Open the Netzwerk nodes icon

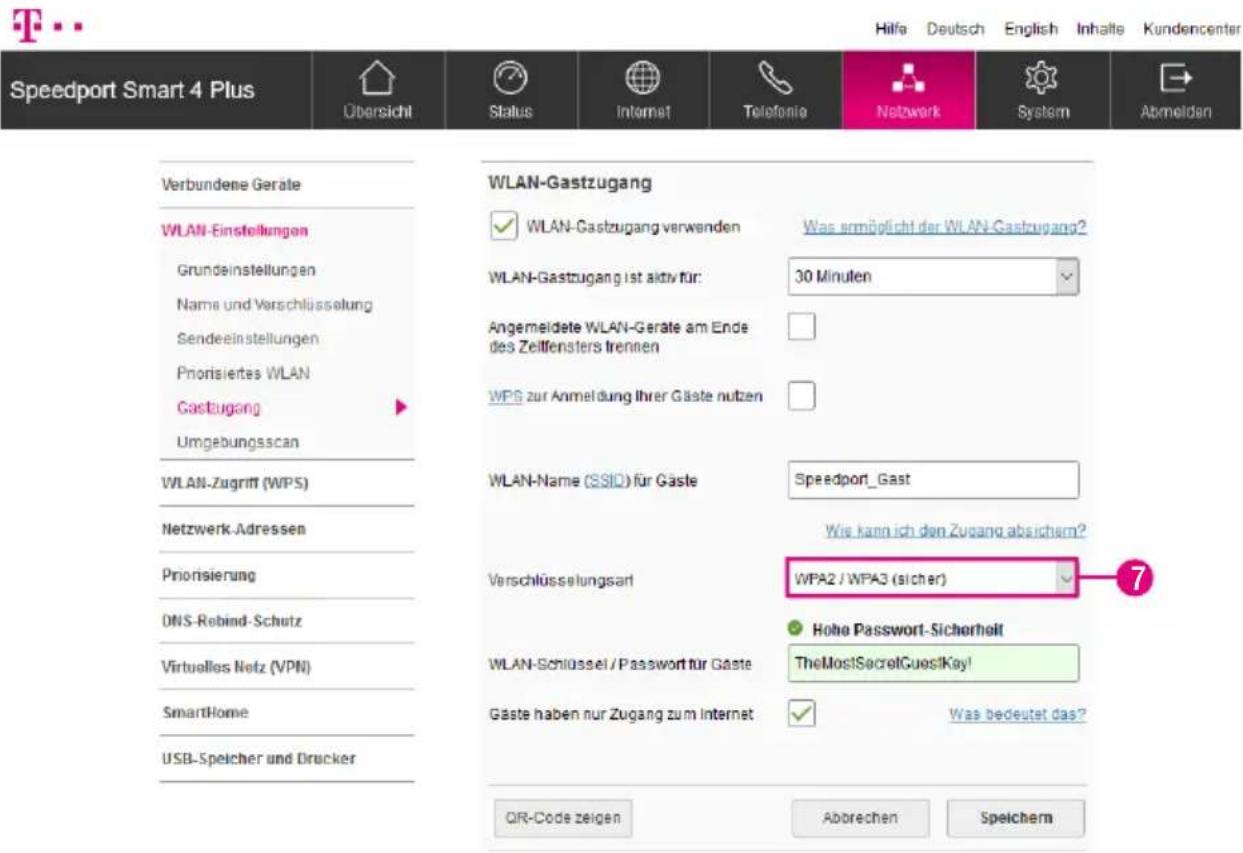coord(908,78)
